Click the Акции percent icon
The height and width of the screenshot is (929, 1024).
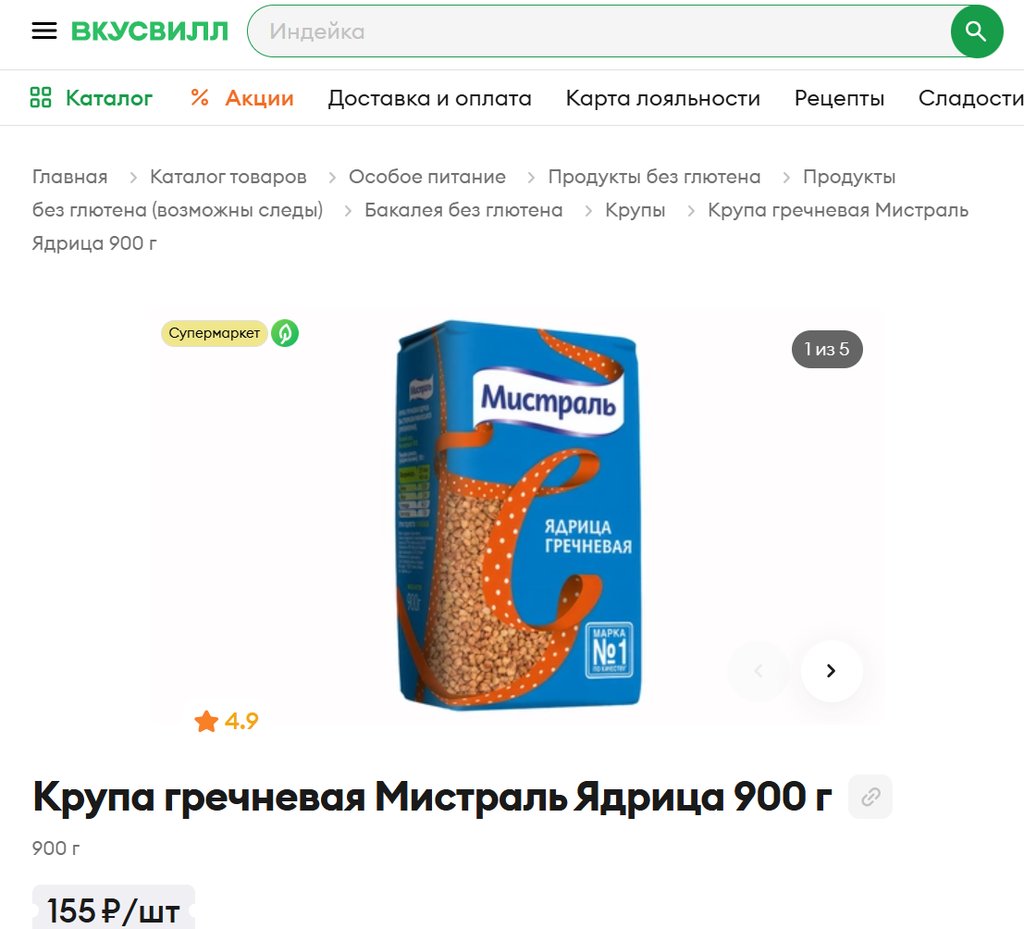199,98
